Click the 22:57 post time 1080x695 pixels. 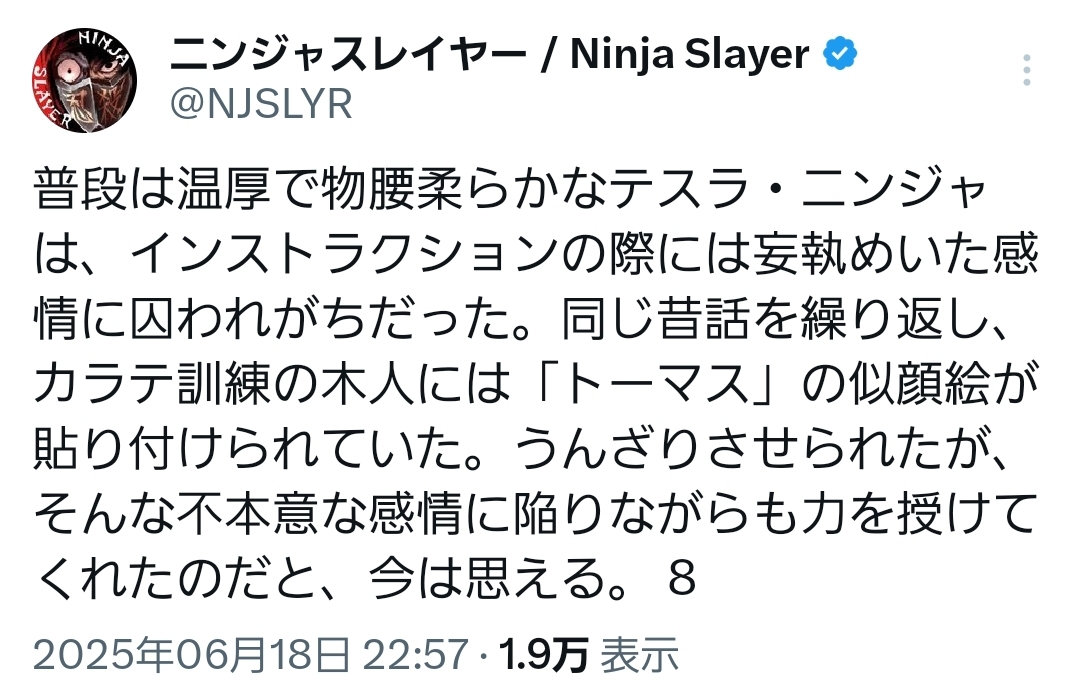click(x=415, y=656)
